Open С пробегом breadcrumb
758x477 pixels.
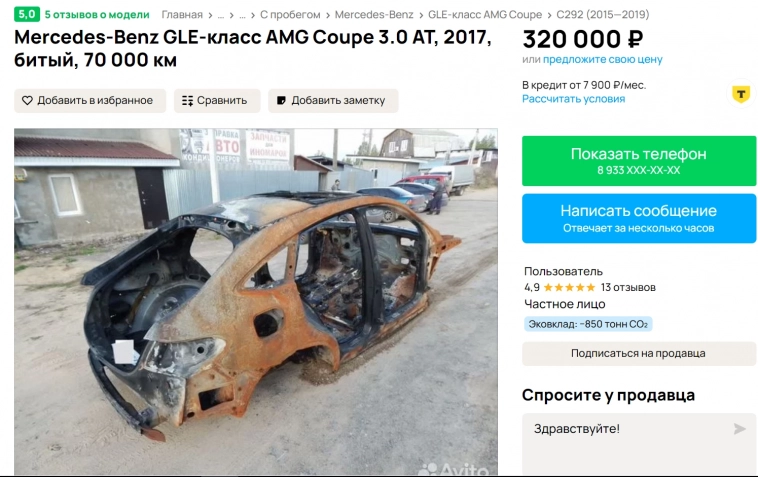pos(290,15)
